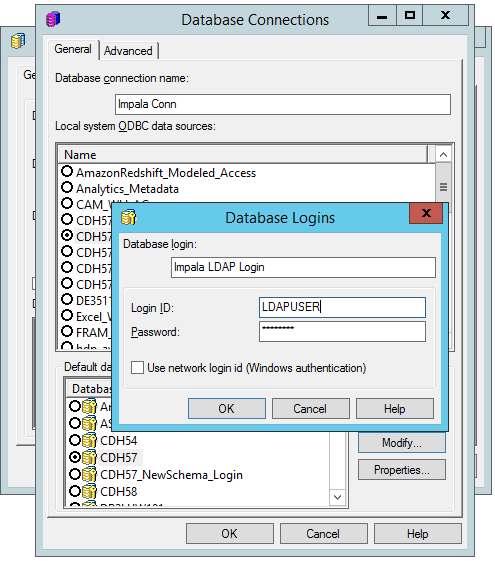Click the CDH57 login database icon
495x561 pixels.
pyautogui.click(x=89, y=457)
